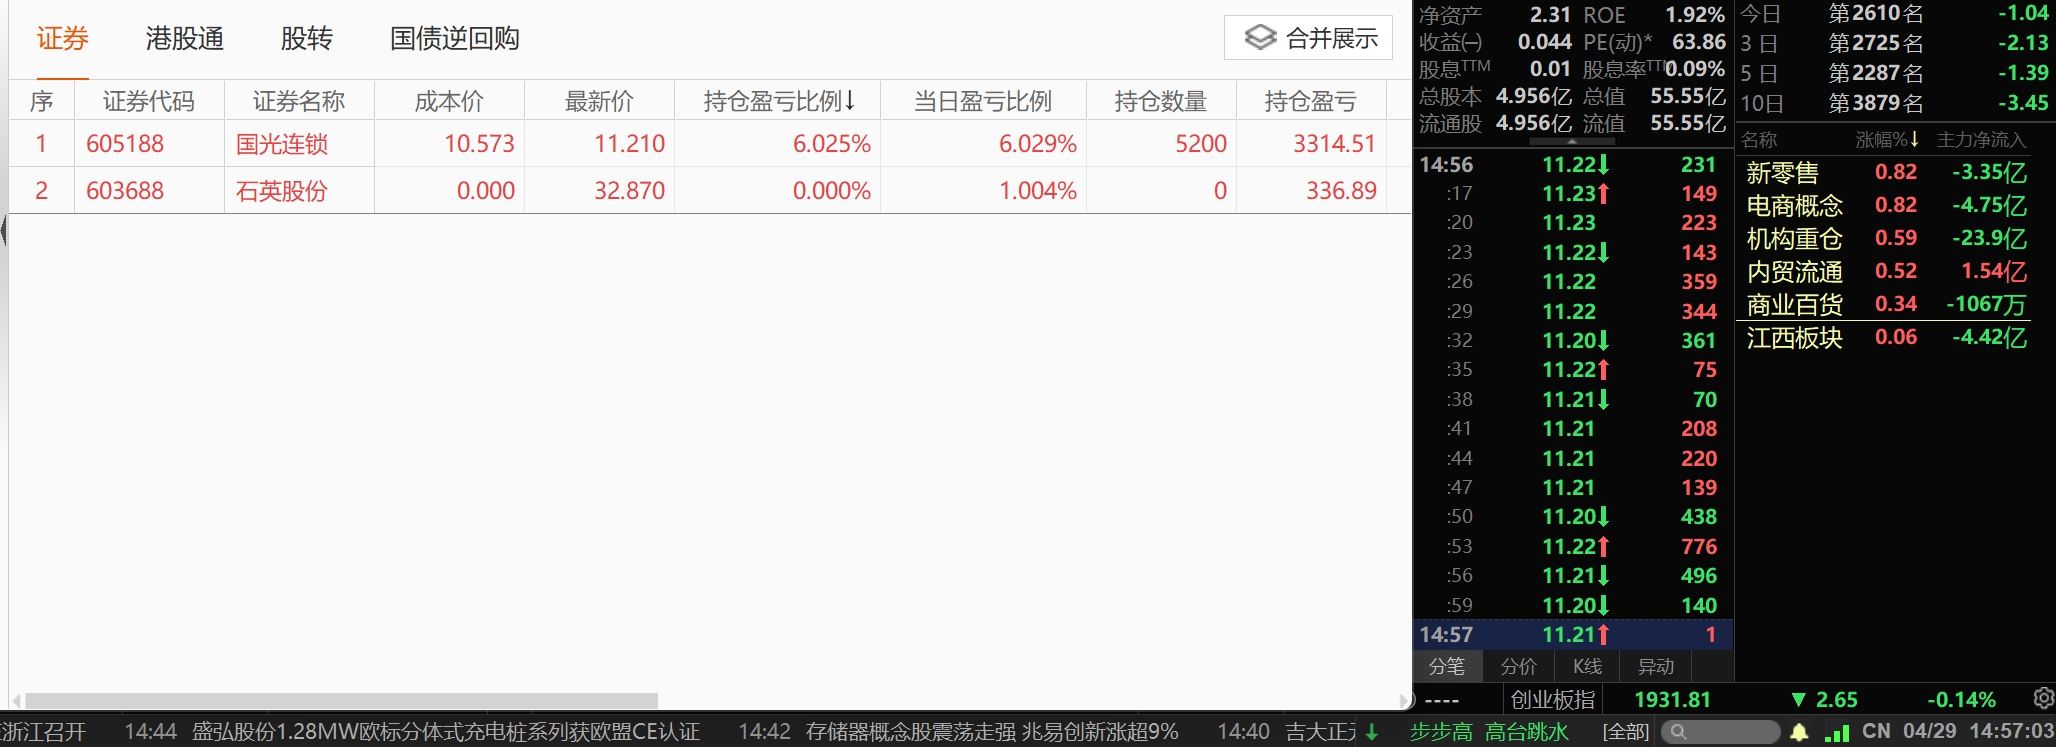Select the 异动 tab

[x=1656, y=666]
